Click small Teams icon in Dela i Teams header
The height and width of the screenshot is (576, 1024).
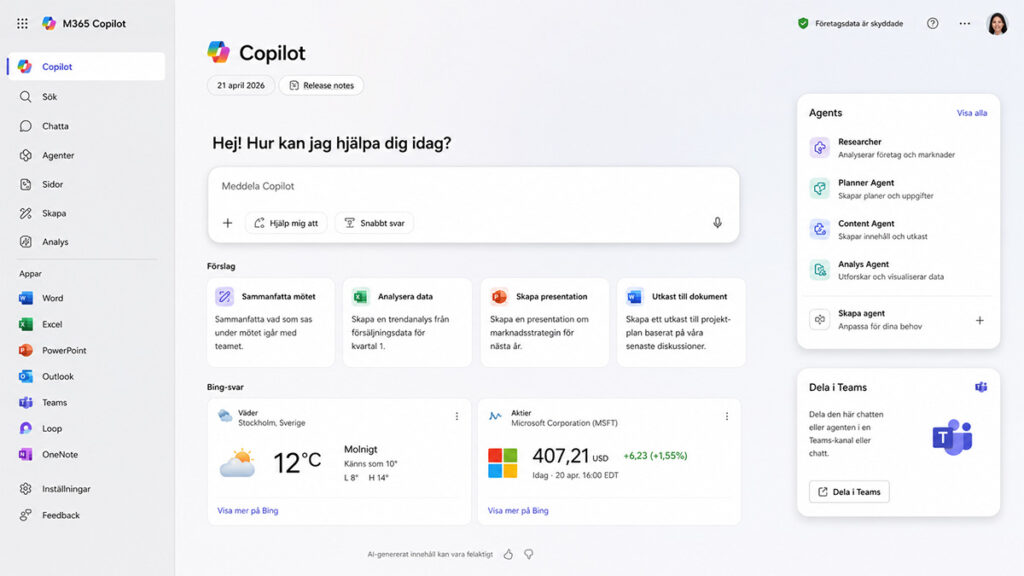(981, 387)
